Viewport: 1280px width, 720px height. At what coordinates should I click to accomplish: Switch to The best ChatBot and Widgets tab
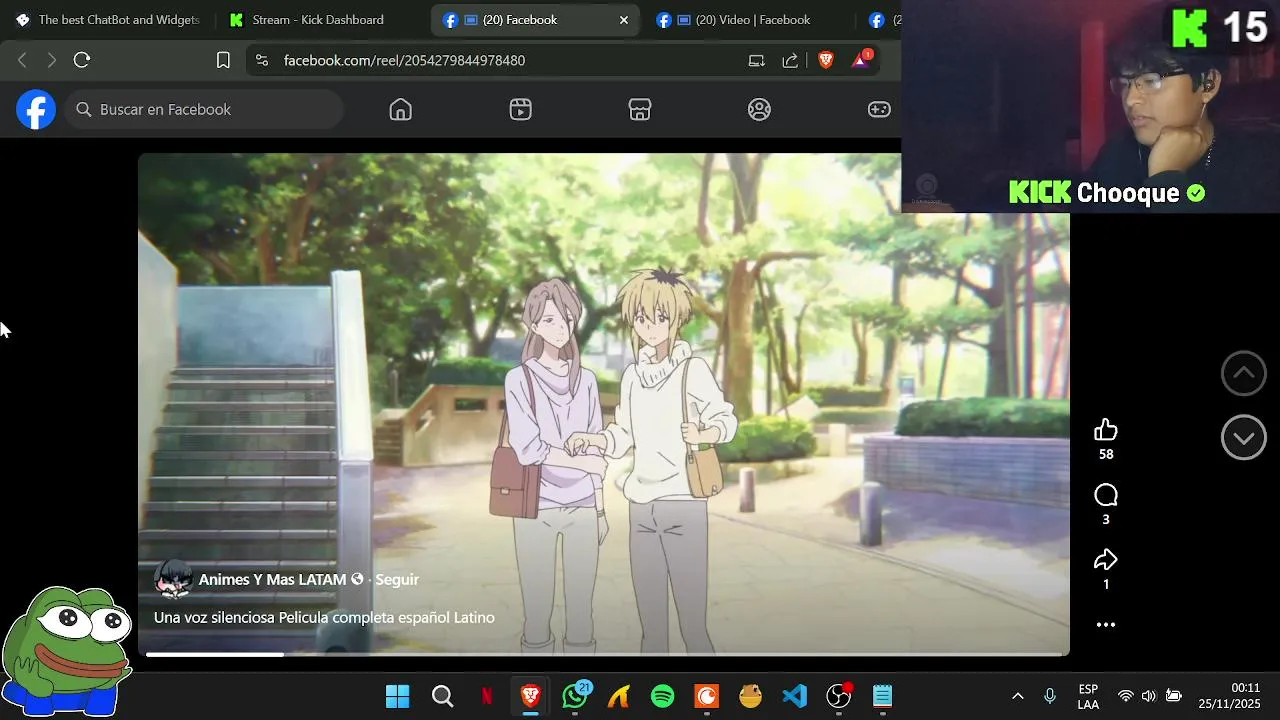108,20
